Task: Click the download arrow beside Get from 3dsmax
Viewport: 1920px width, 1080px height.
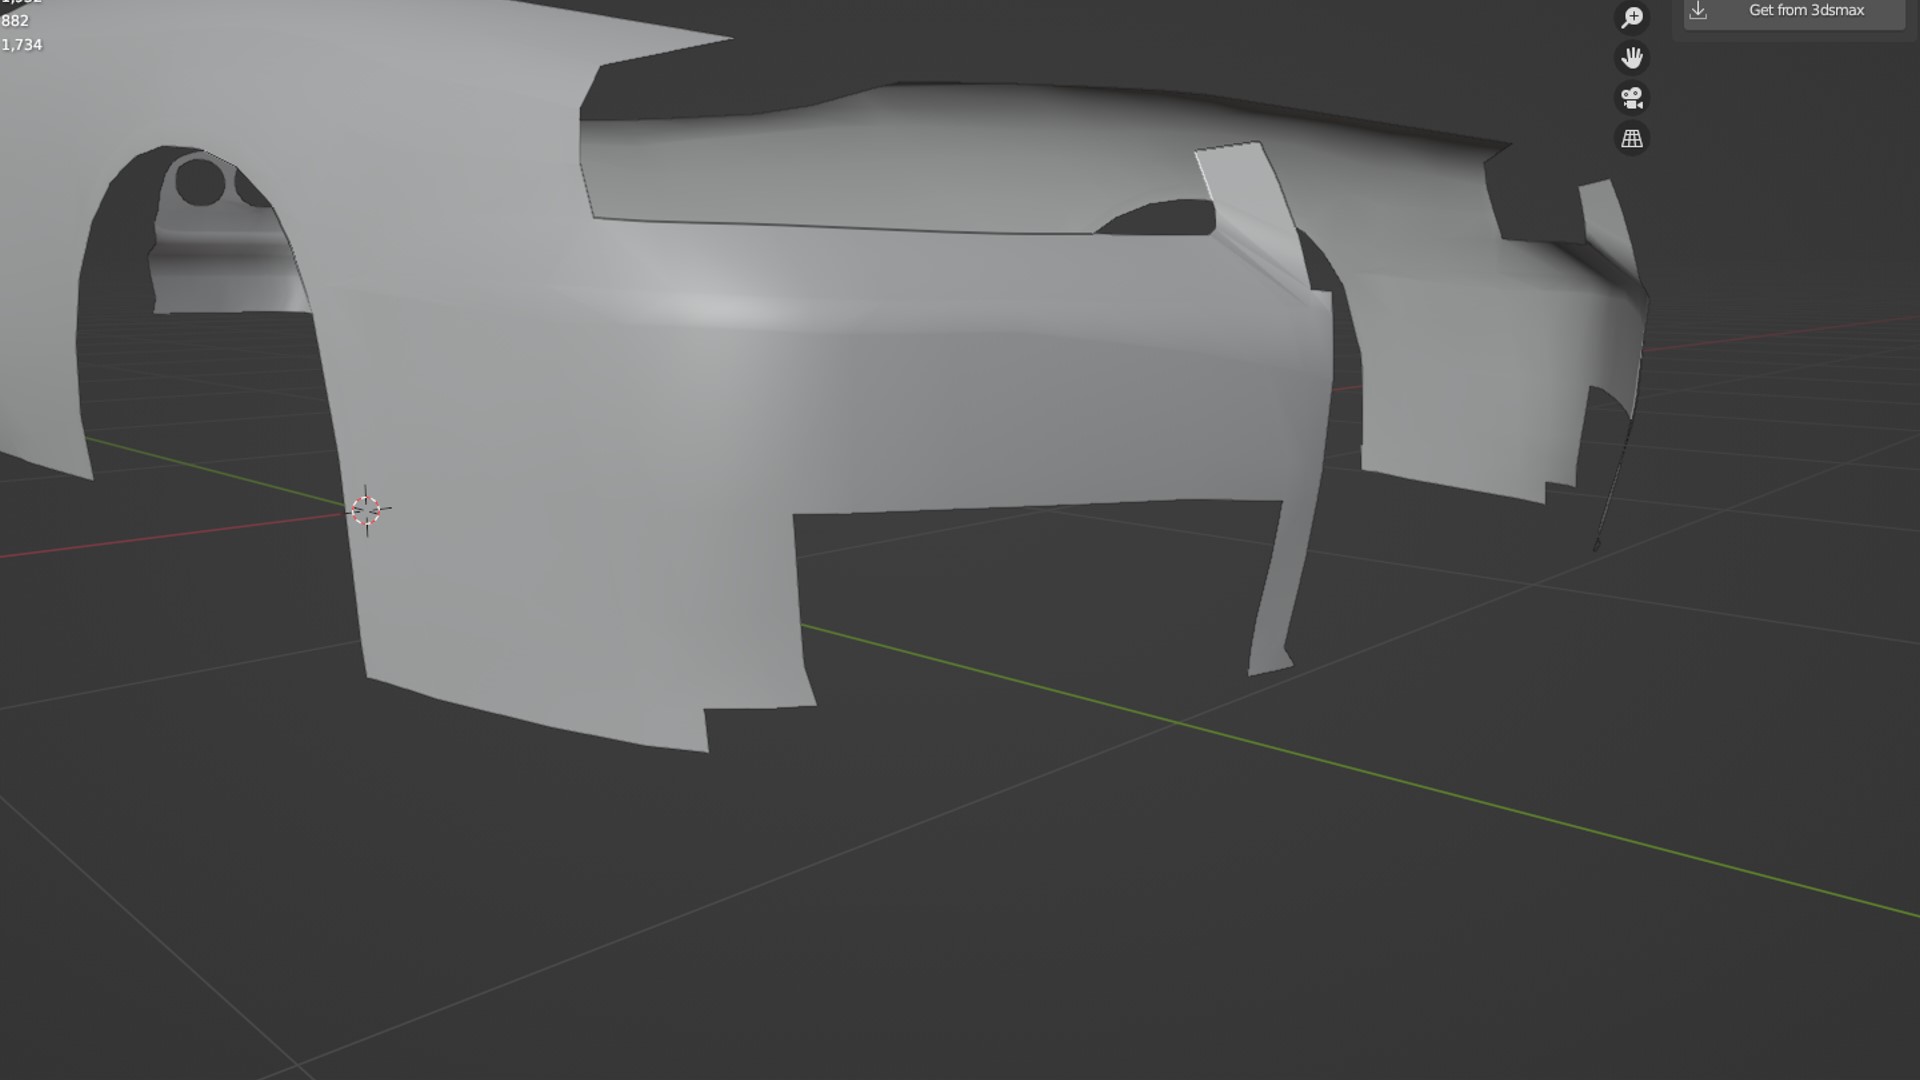Action: point(1698,11)
